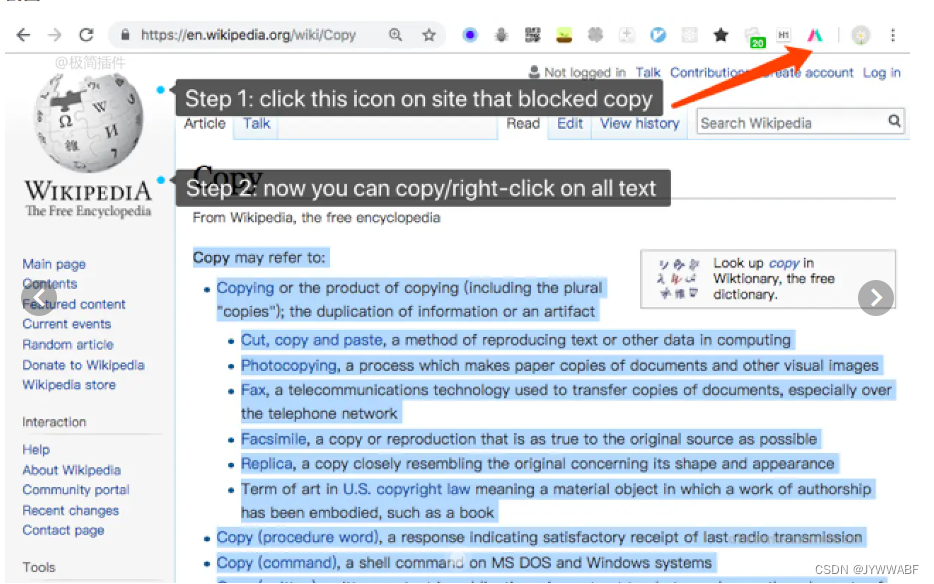Click About Wikipedia in sidebar
Image resolution: width=934 pixels, height=584 pixels.
click(x=71, y=470)
